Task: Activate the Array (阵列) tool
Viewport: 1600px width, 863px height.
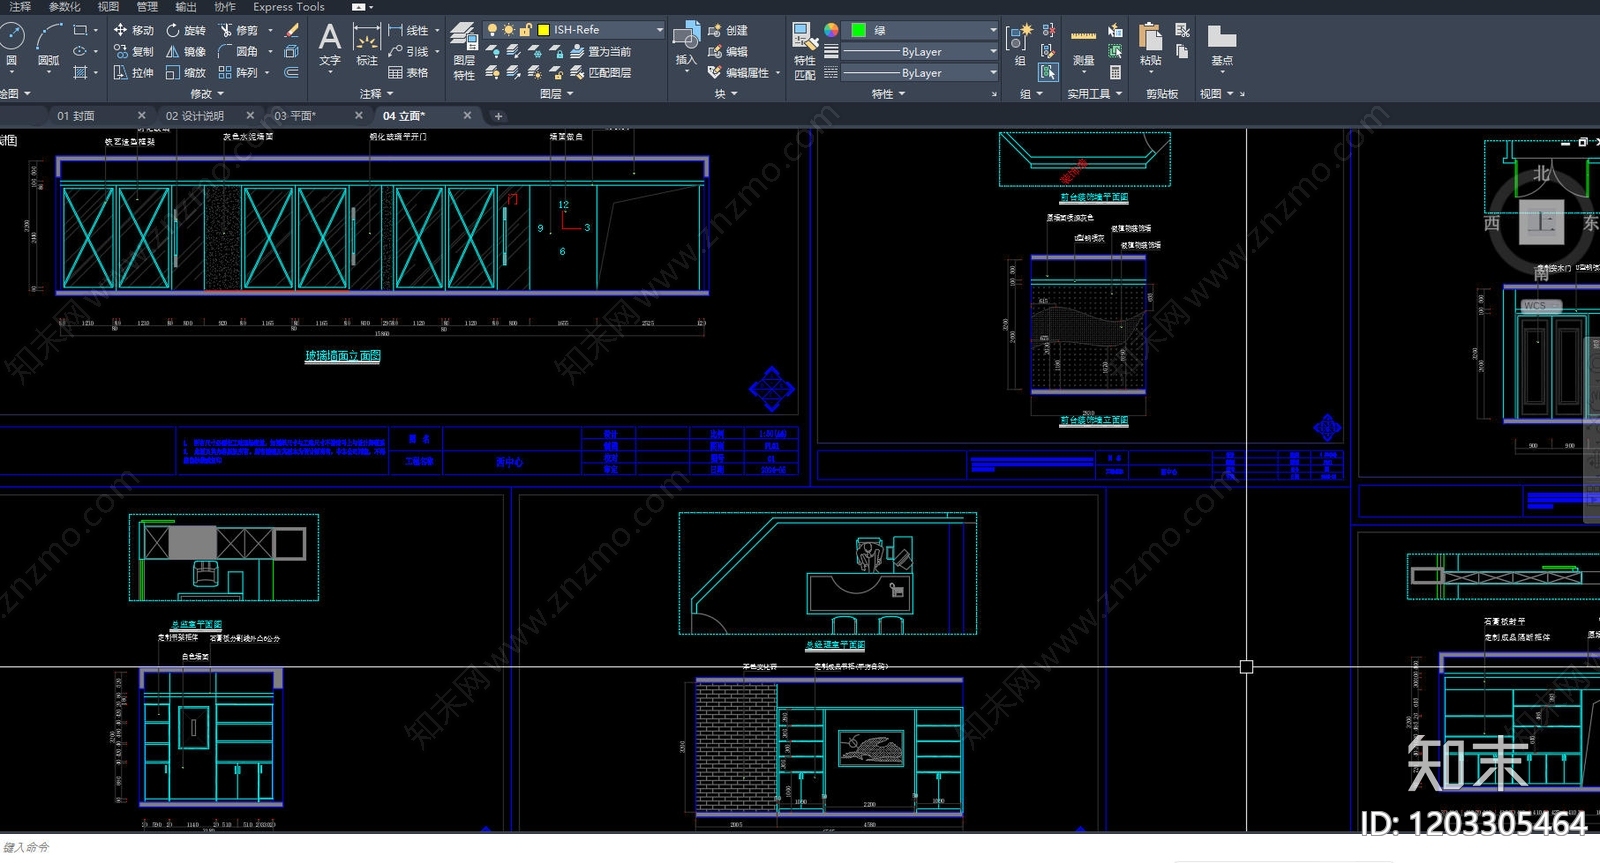Action: click(238, 72)
